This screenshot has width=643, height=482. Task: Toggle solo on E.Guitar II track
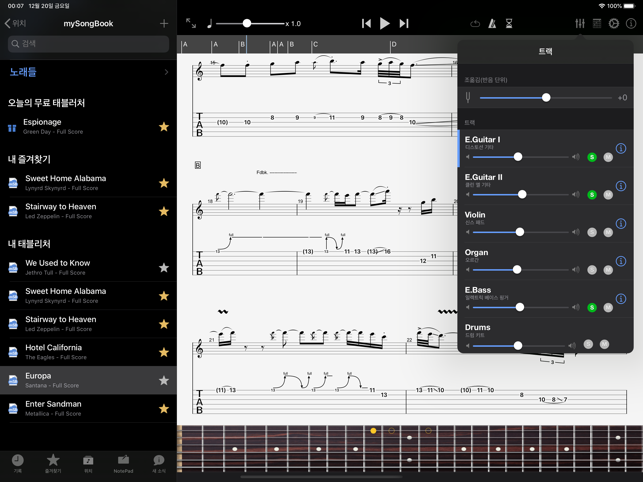click(592, 195)
